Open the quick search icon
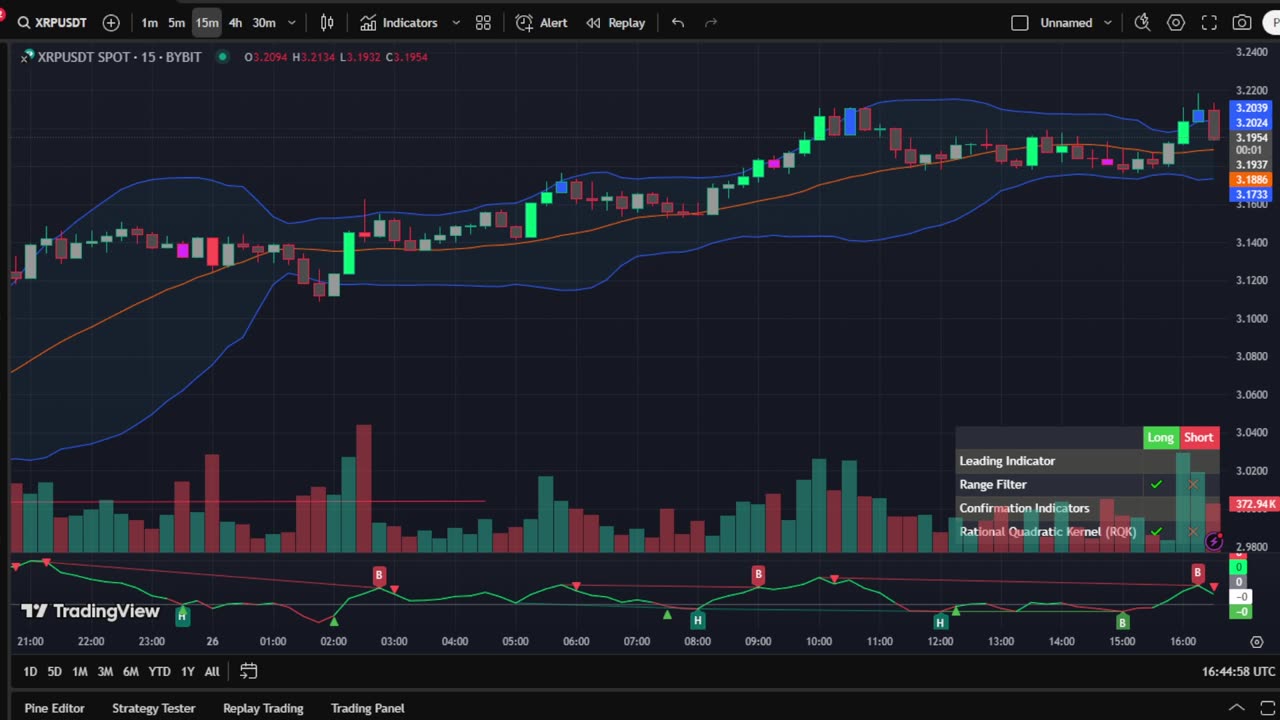This screenshot has width=1280, height=720. (x=1142, y=22)
